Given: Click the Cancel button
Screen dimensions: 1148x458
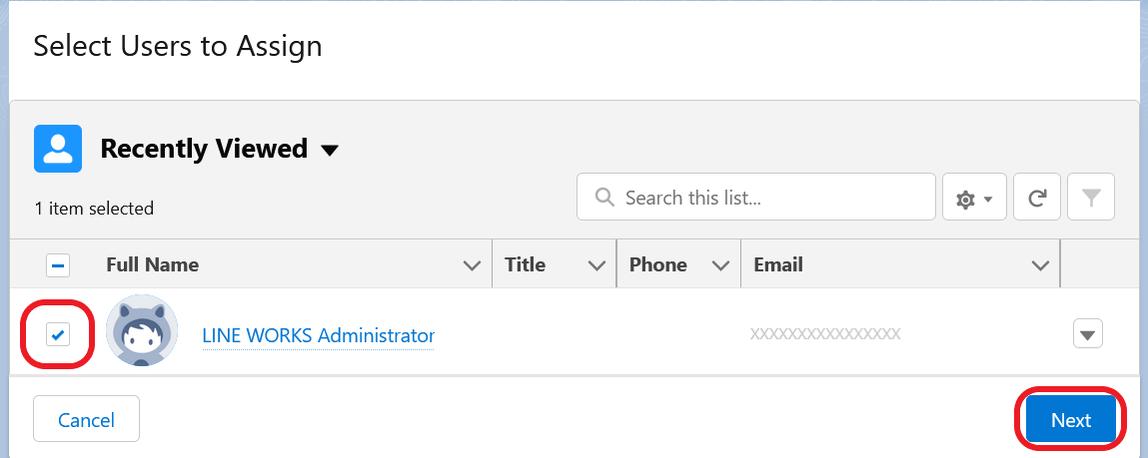Looking at the screenshot, I should pyautogui.click(x=86, y=420).
